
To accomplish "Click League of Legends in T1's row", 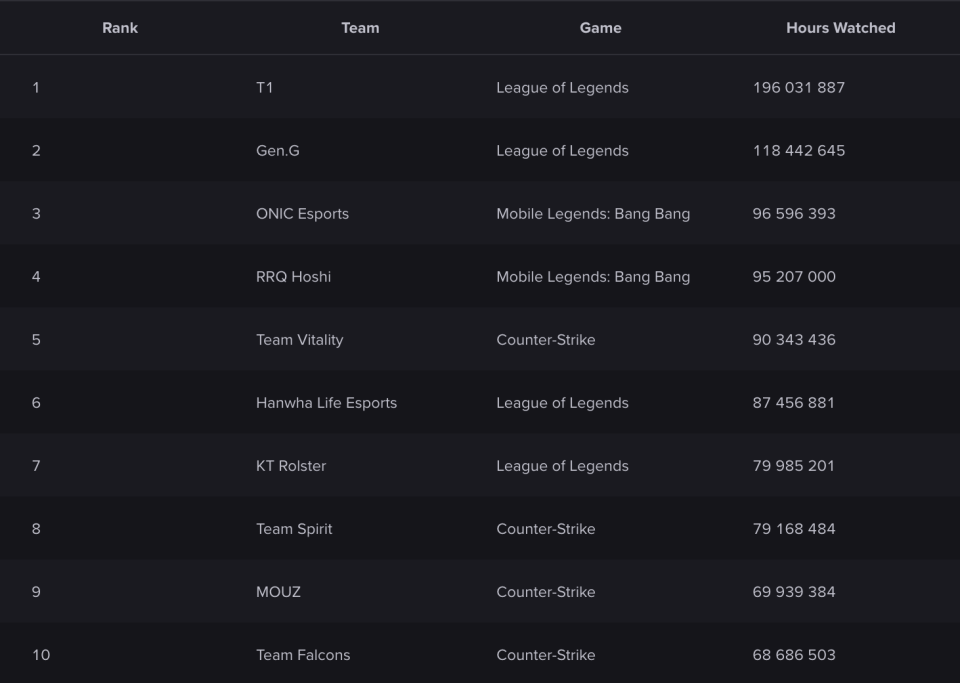I will [x=562, y=88].
